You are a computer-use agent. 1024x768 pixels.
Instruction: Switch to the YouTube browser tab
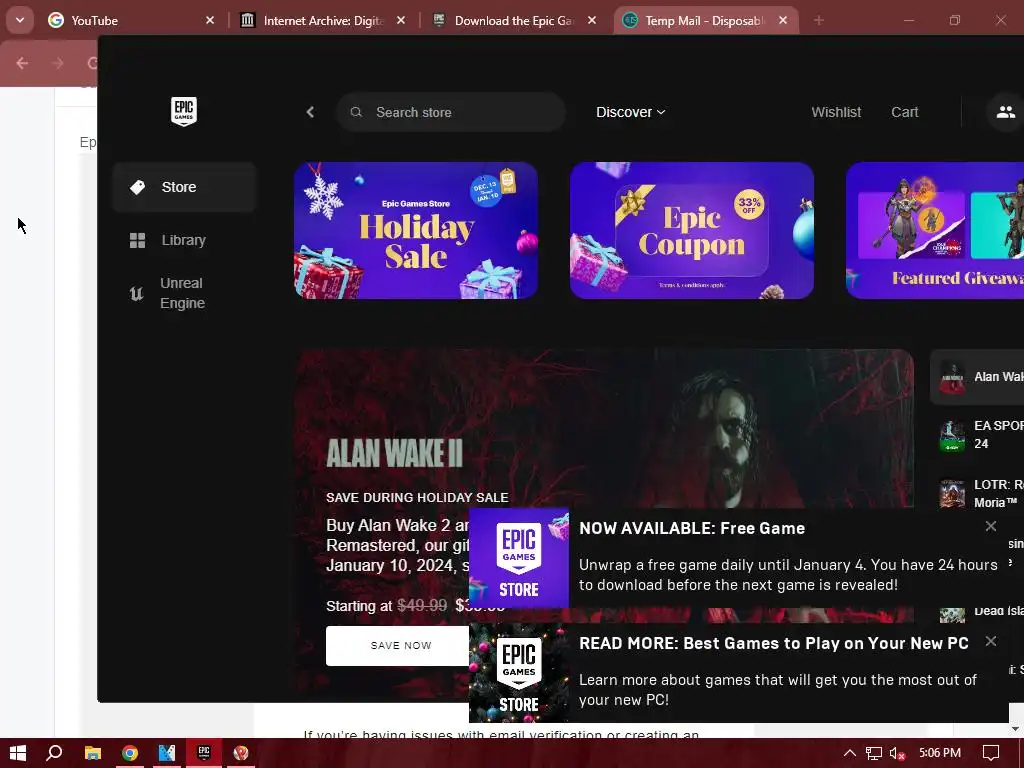[131, 21]
